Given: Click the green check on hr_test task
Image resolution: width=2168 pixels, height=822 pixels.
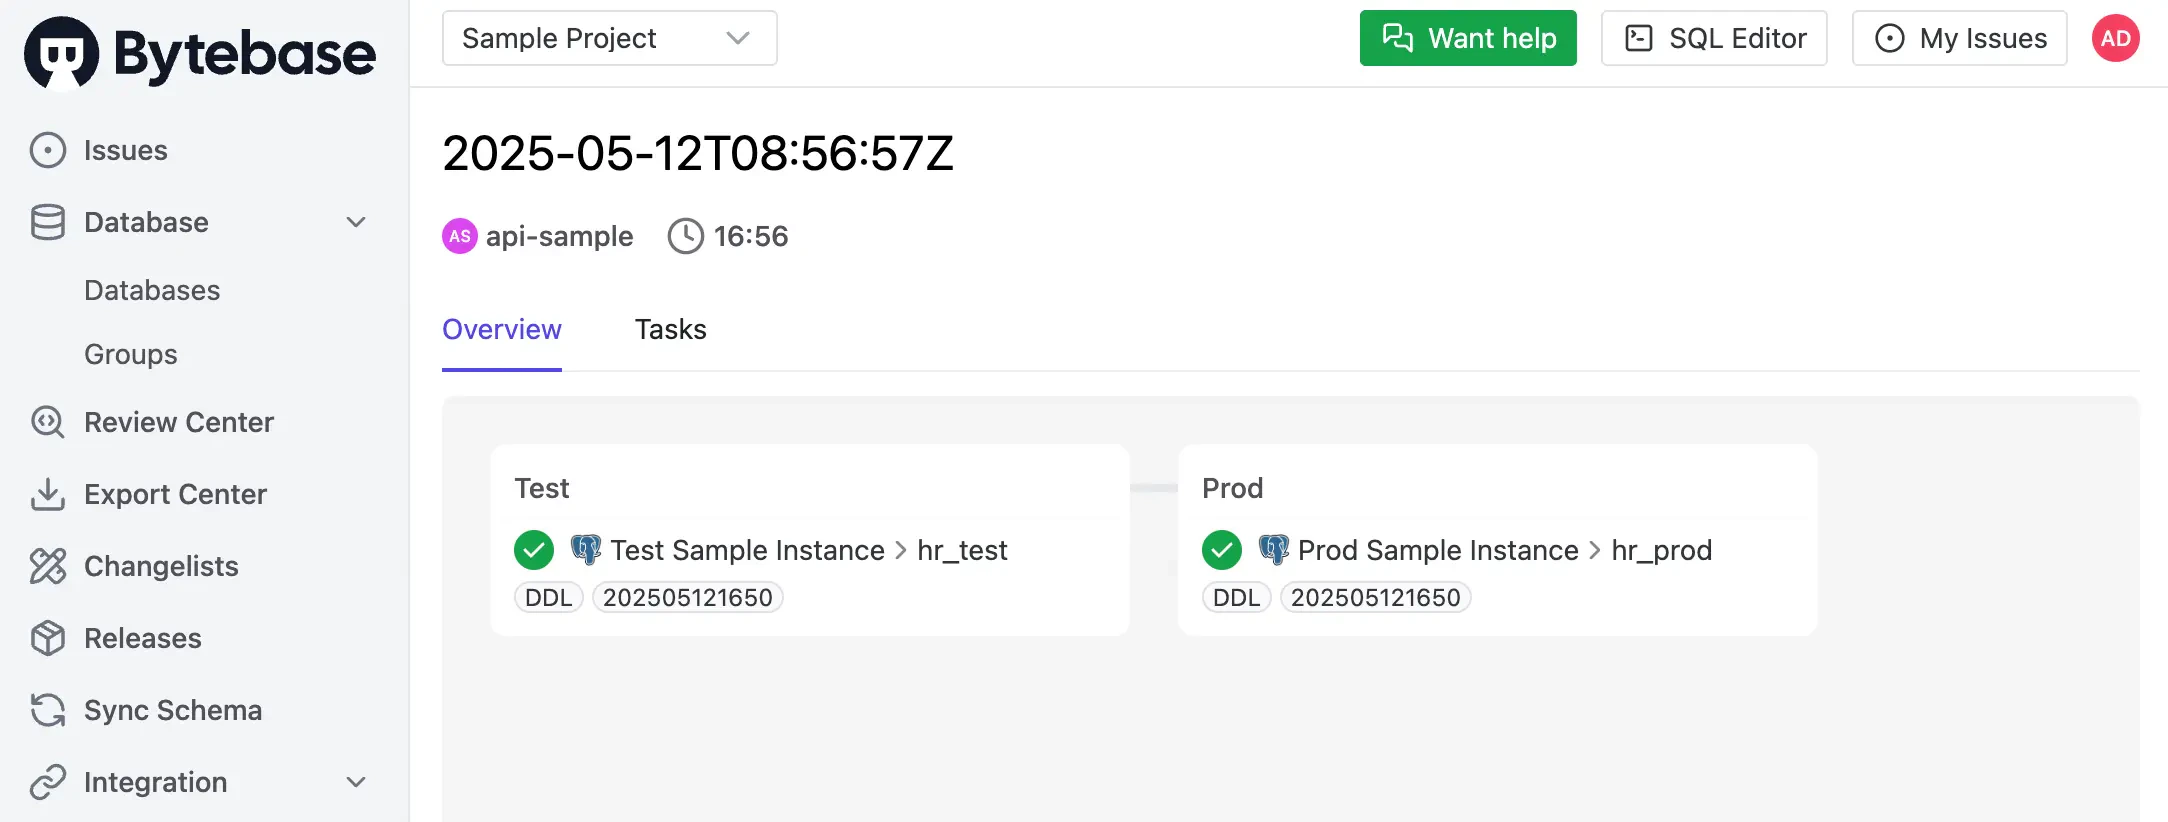Looking at the screenshot, I should click(534, 550).
